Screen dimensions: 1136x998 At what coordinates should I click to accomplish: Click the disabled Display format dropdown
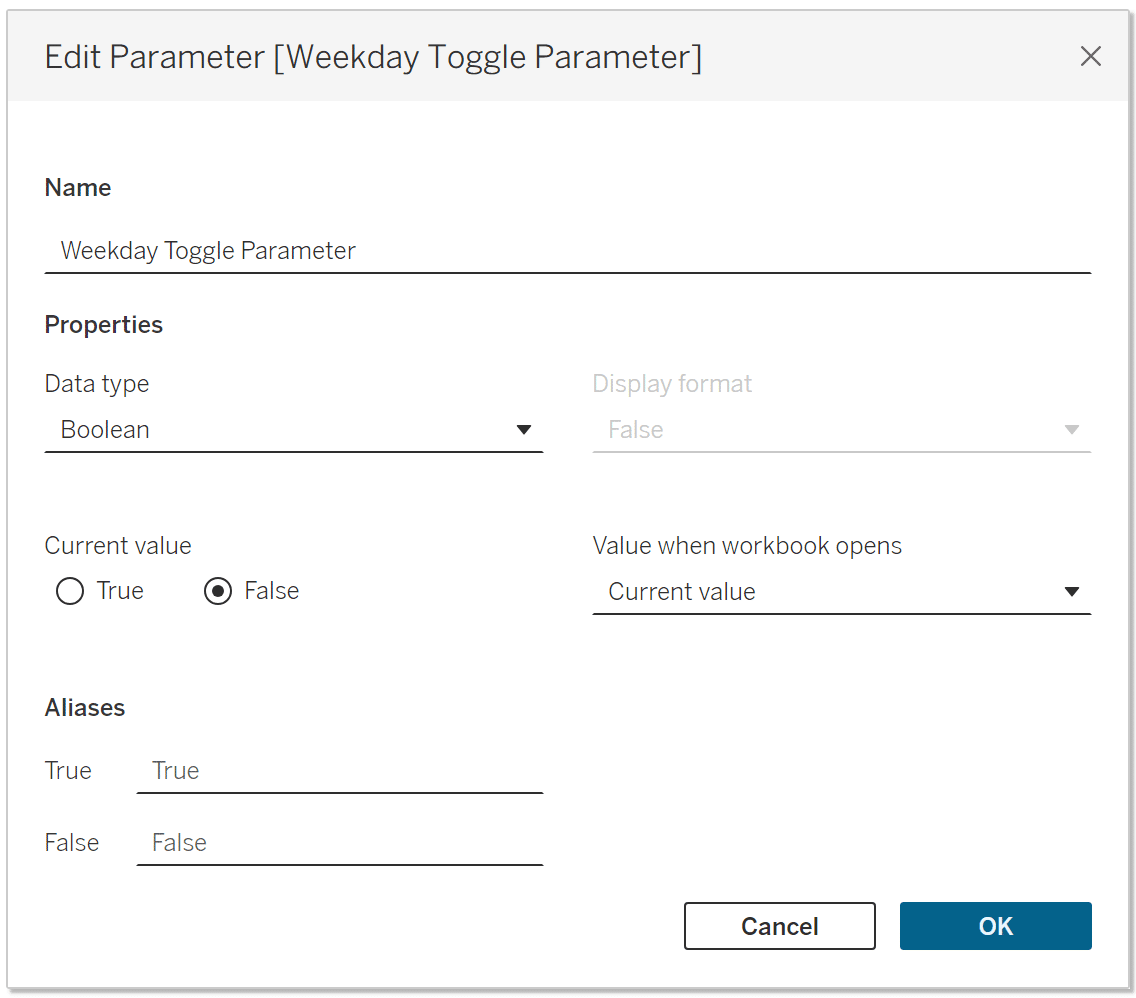pos(841,430)
